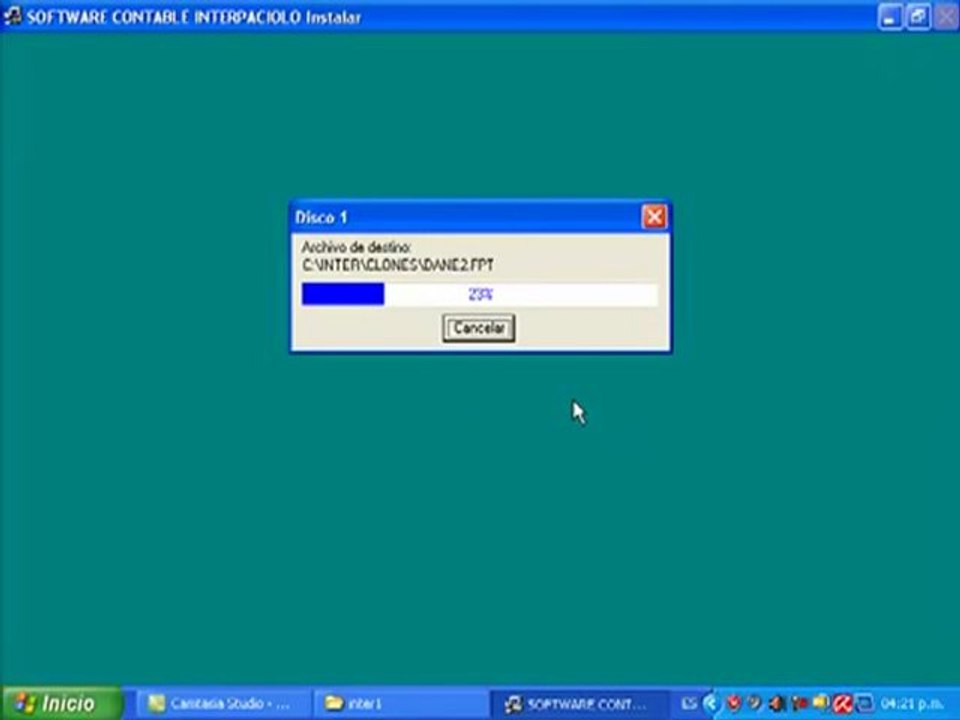Viewport: 960px width, 720px height.
Task: Click destination path C:\INTER\CLONES\DANE2.FPT
Action: click(x=398, y=265)
